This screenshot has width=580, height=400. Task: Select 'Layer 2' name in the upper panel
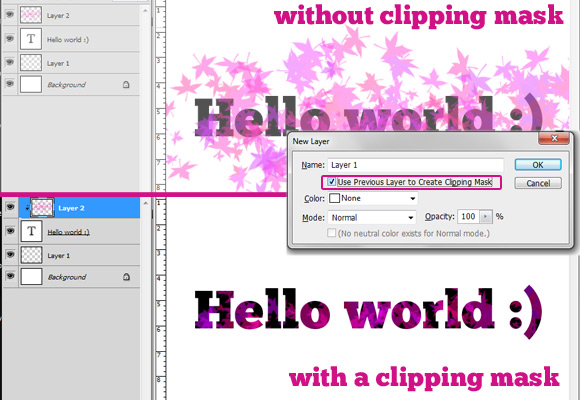58,16
